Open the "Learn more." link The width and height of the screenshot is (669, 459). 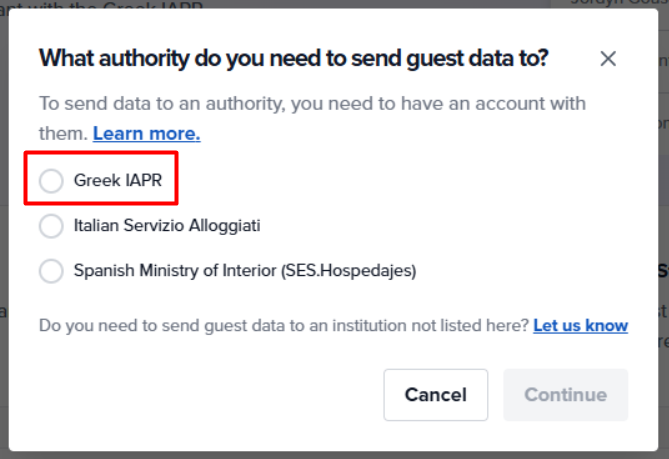(147, 134)
